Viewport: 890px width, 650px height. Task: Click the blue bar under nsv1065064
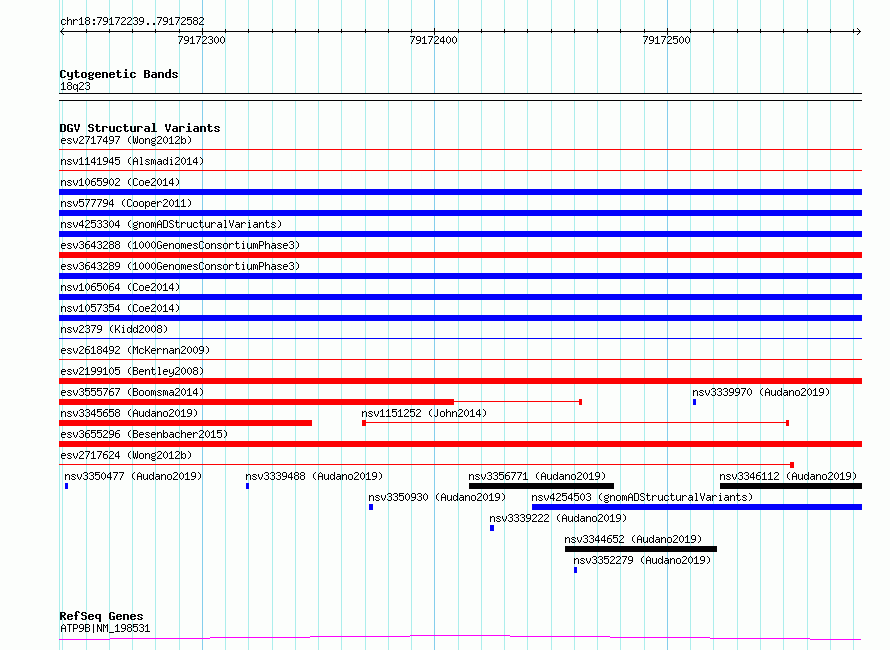coord(460,297)
